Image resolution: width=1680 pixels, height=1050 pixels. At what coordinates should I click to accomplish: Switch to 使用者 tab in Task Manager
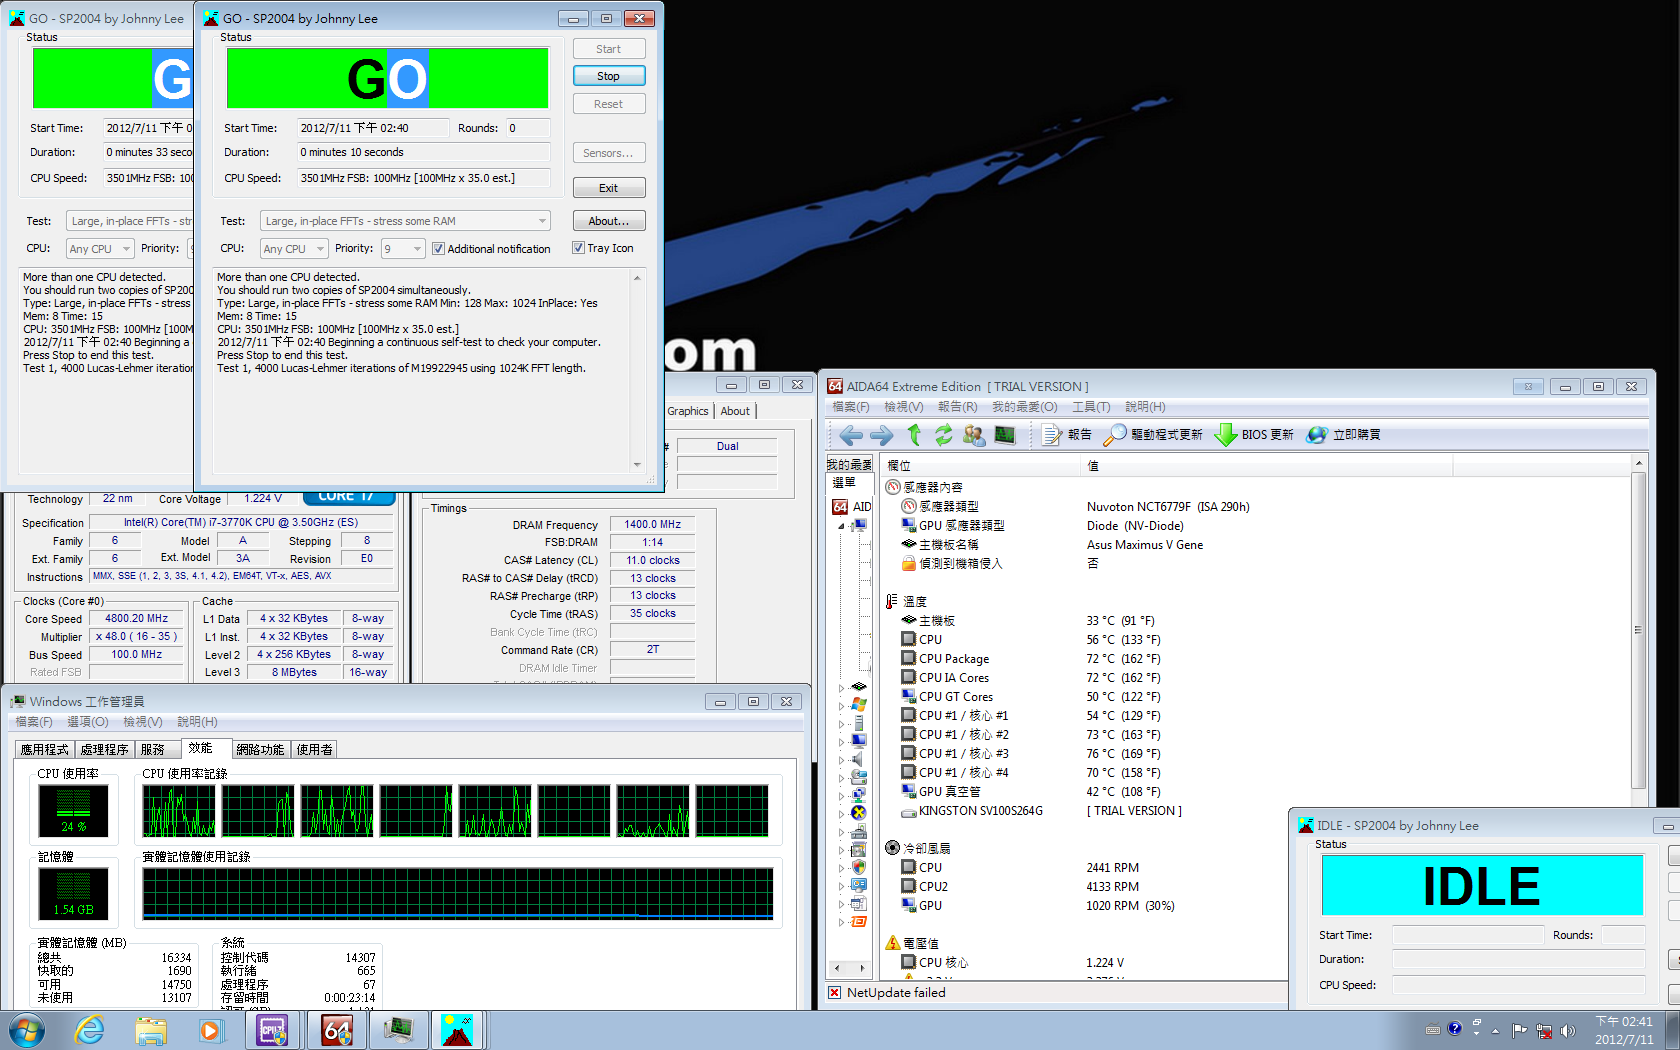click(314, 749)
